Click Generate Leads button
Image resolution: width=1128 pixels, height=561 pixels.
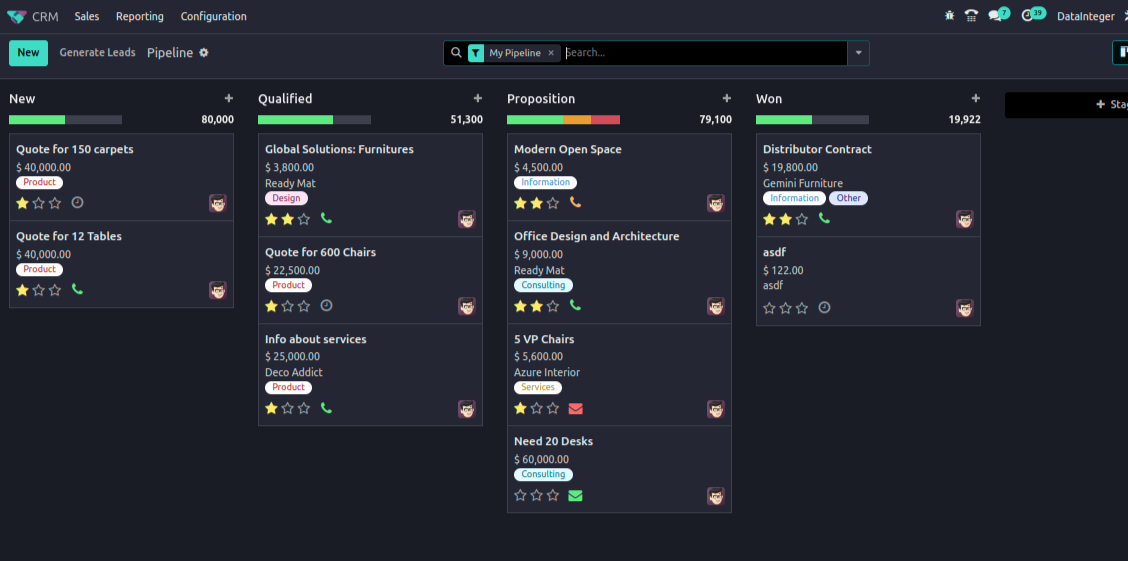(x=97, y=53)
